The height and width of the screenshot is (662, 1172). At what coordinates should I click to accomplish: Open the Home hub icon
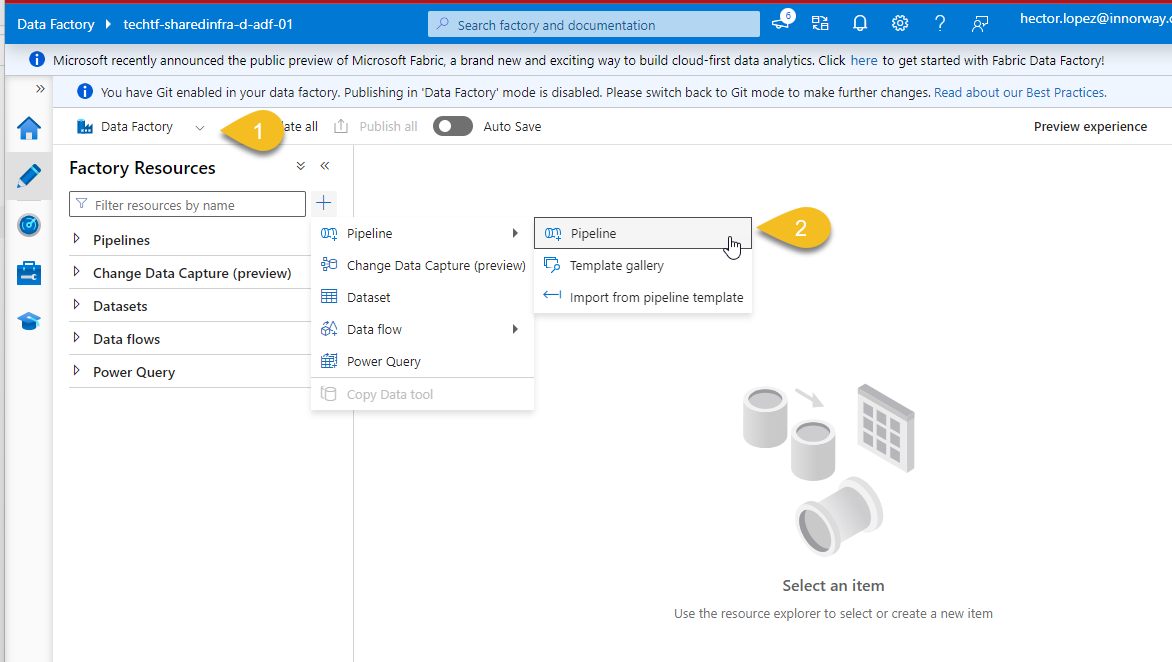point(28,129)
